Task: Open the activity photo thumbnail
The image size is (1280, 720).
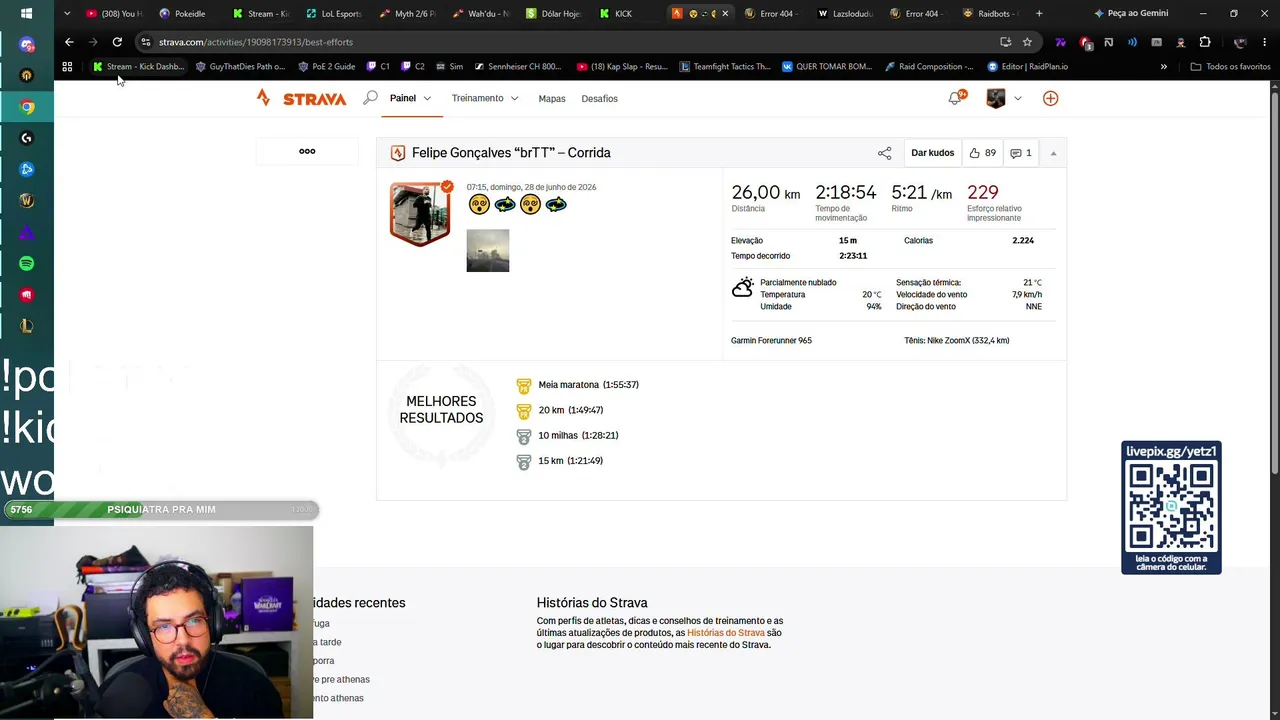Action: click(488, 250)
